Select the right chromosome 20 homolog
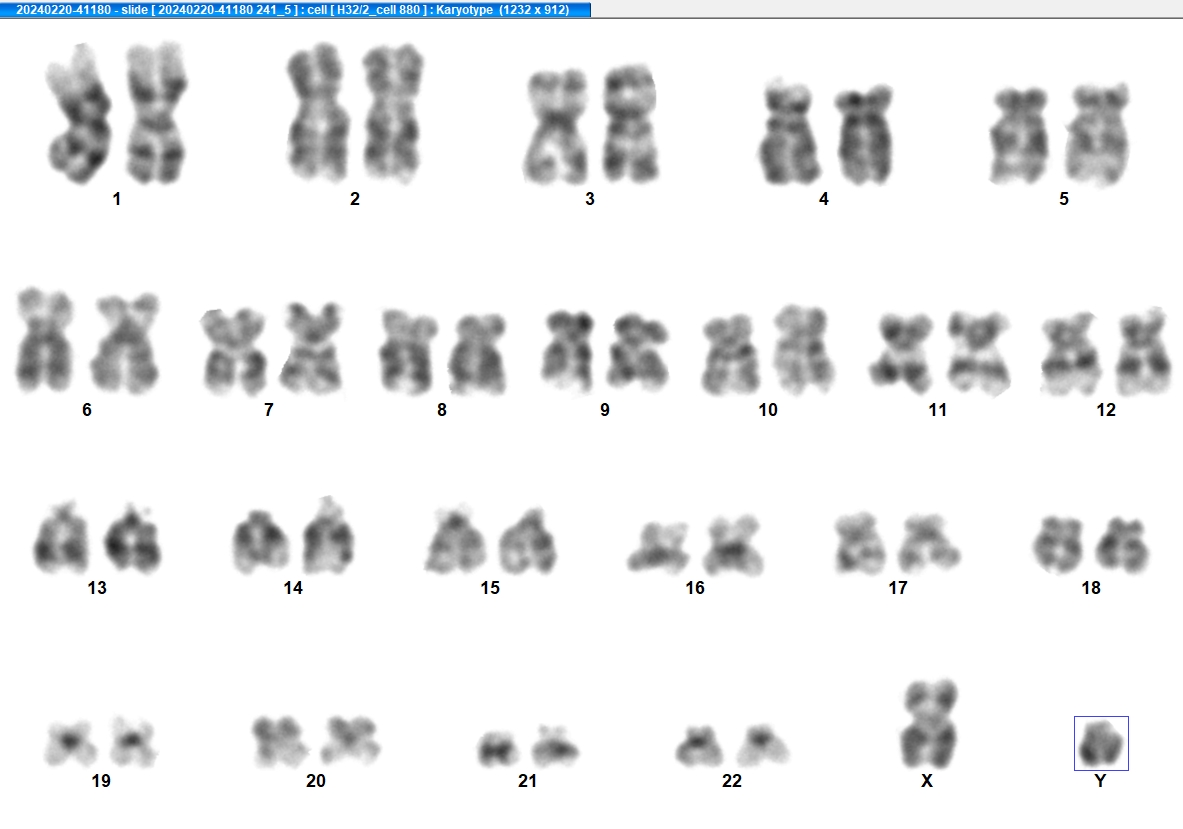The image size is (1183, 829). 350,741
